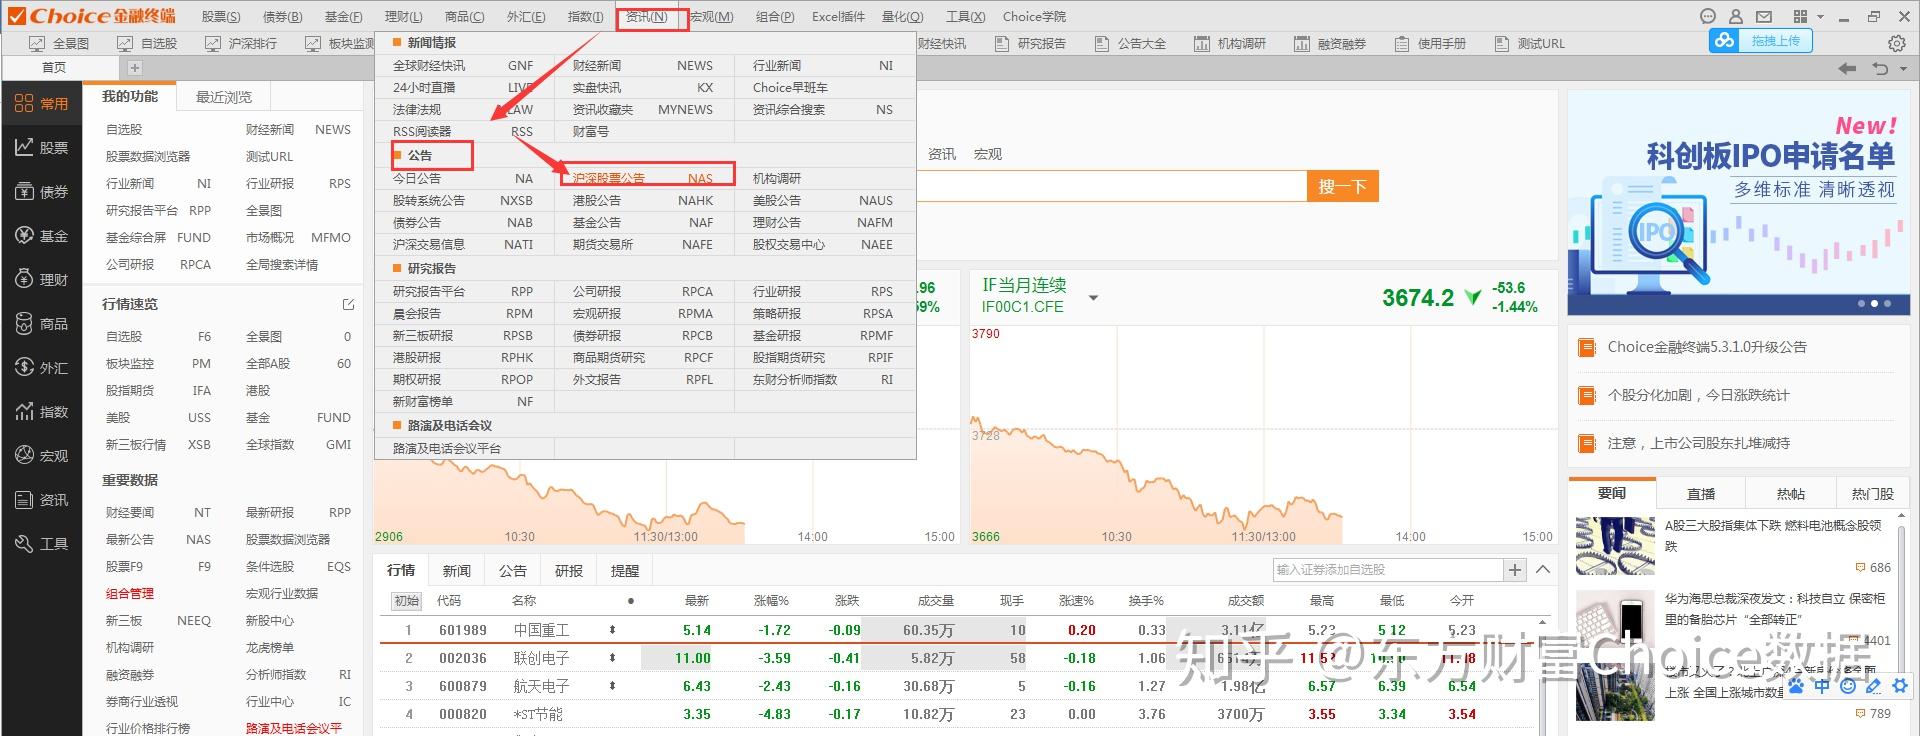The image size is (1920, 736).
Task: Open the 理财 section in left sidebar
Action: (41, 279)
